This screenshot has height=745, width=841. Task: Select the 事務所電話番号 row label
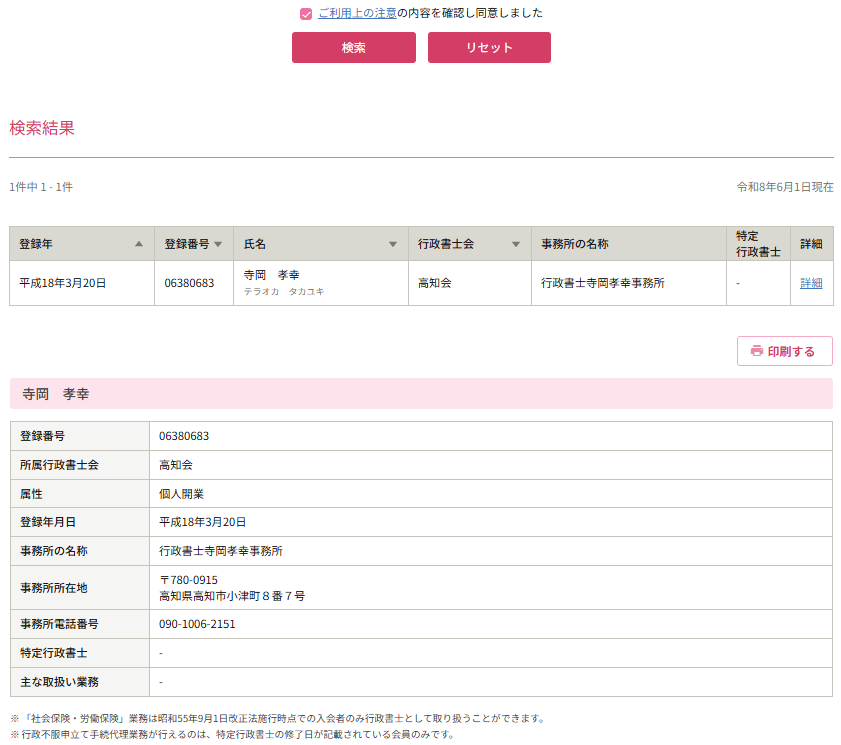60,624
